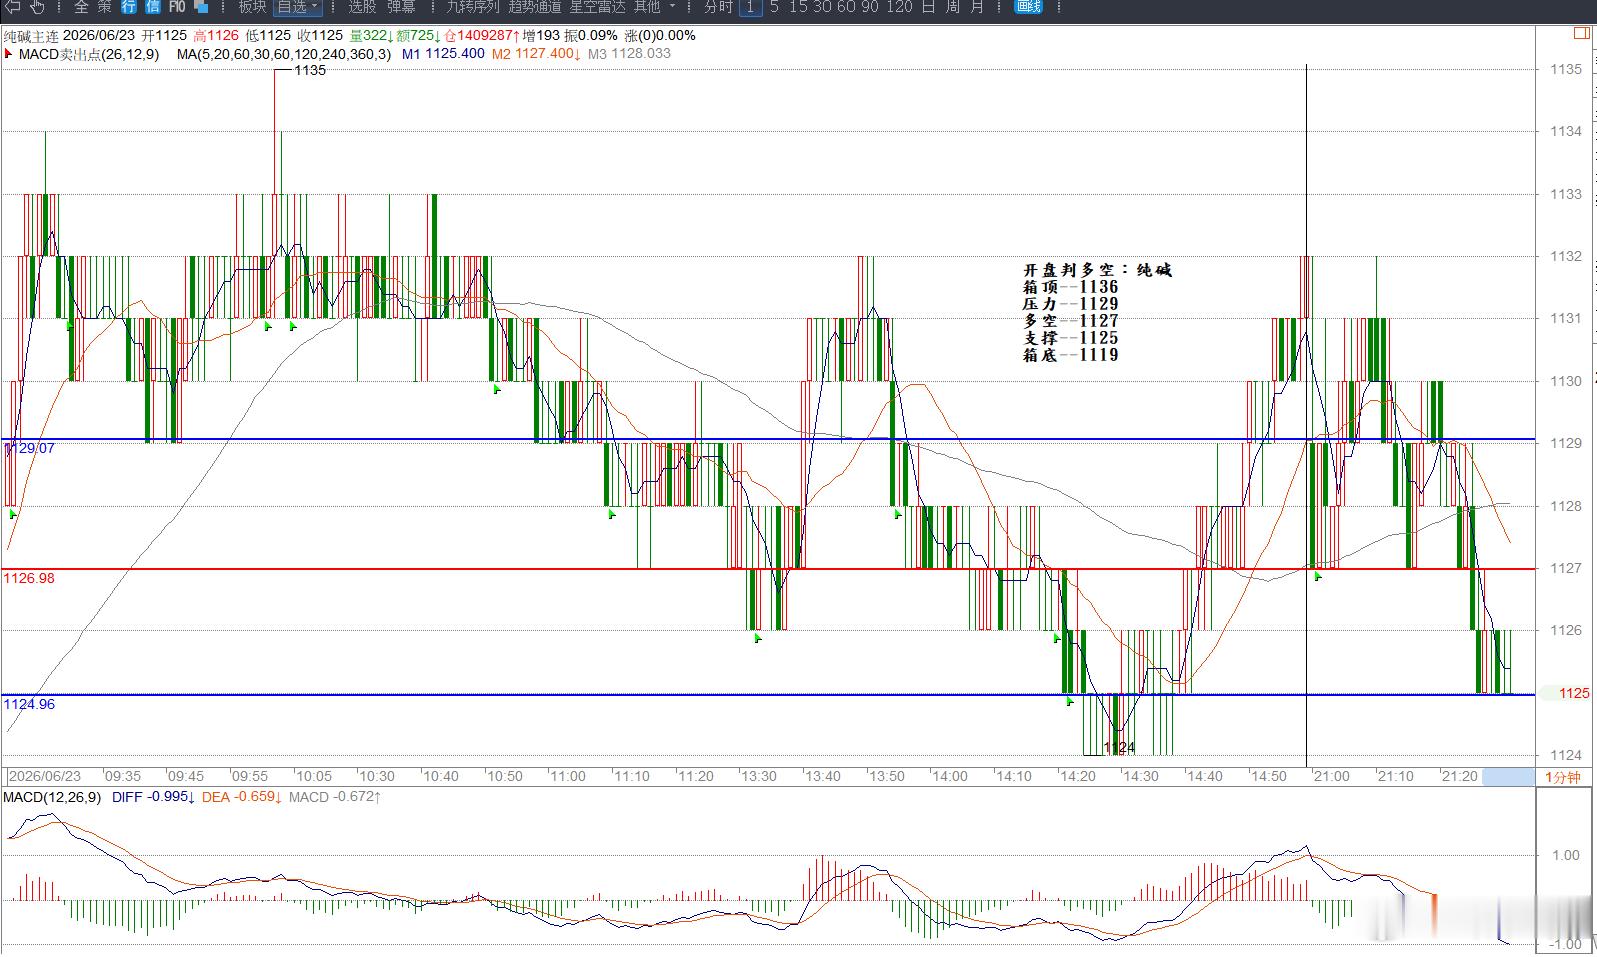The height and width of the screenshot is (957, 1597).
Task: Open the 行 quotes icon
Action: coord(129,7)
